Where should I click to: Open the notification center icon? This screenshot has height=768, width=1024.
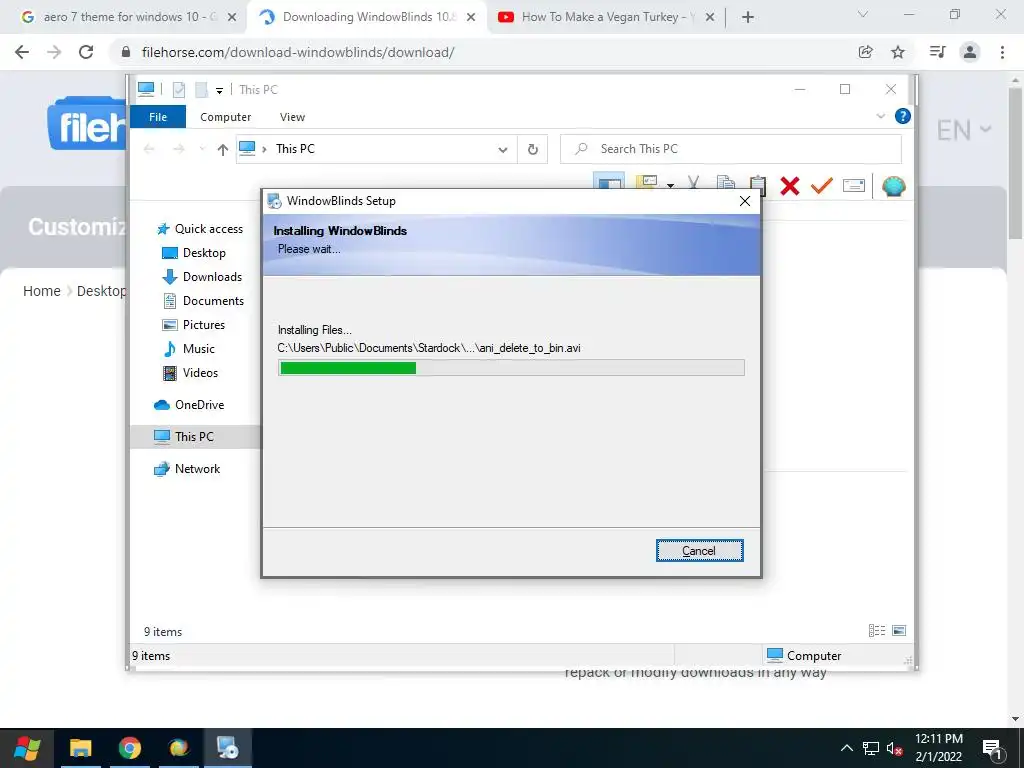pyautogui.click(x=992, y=749)
